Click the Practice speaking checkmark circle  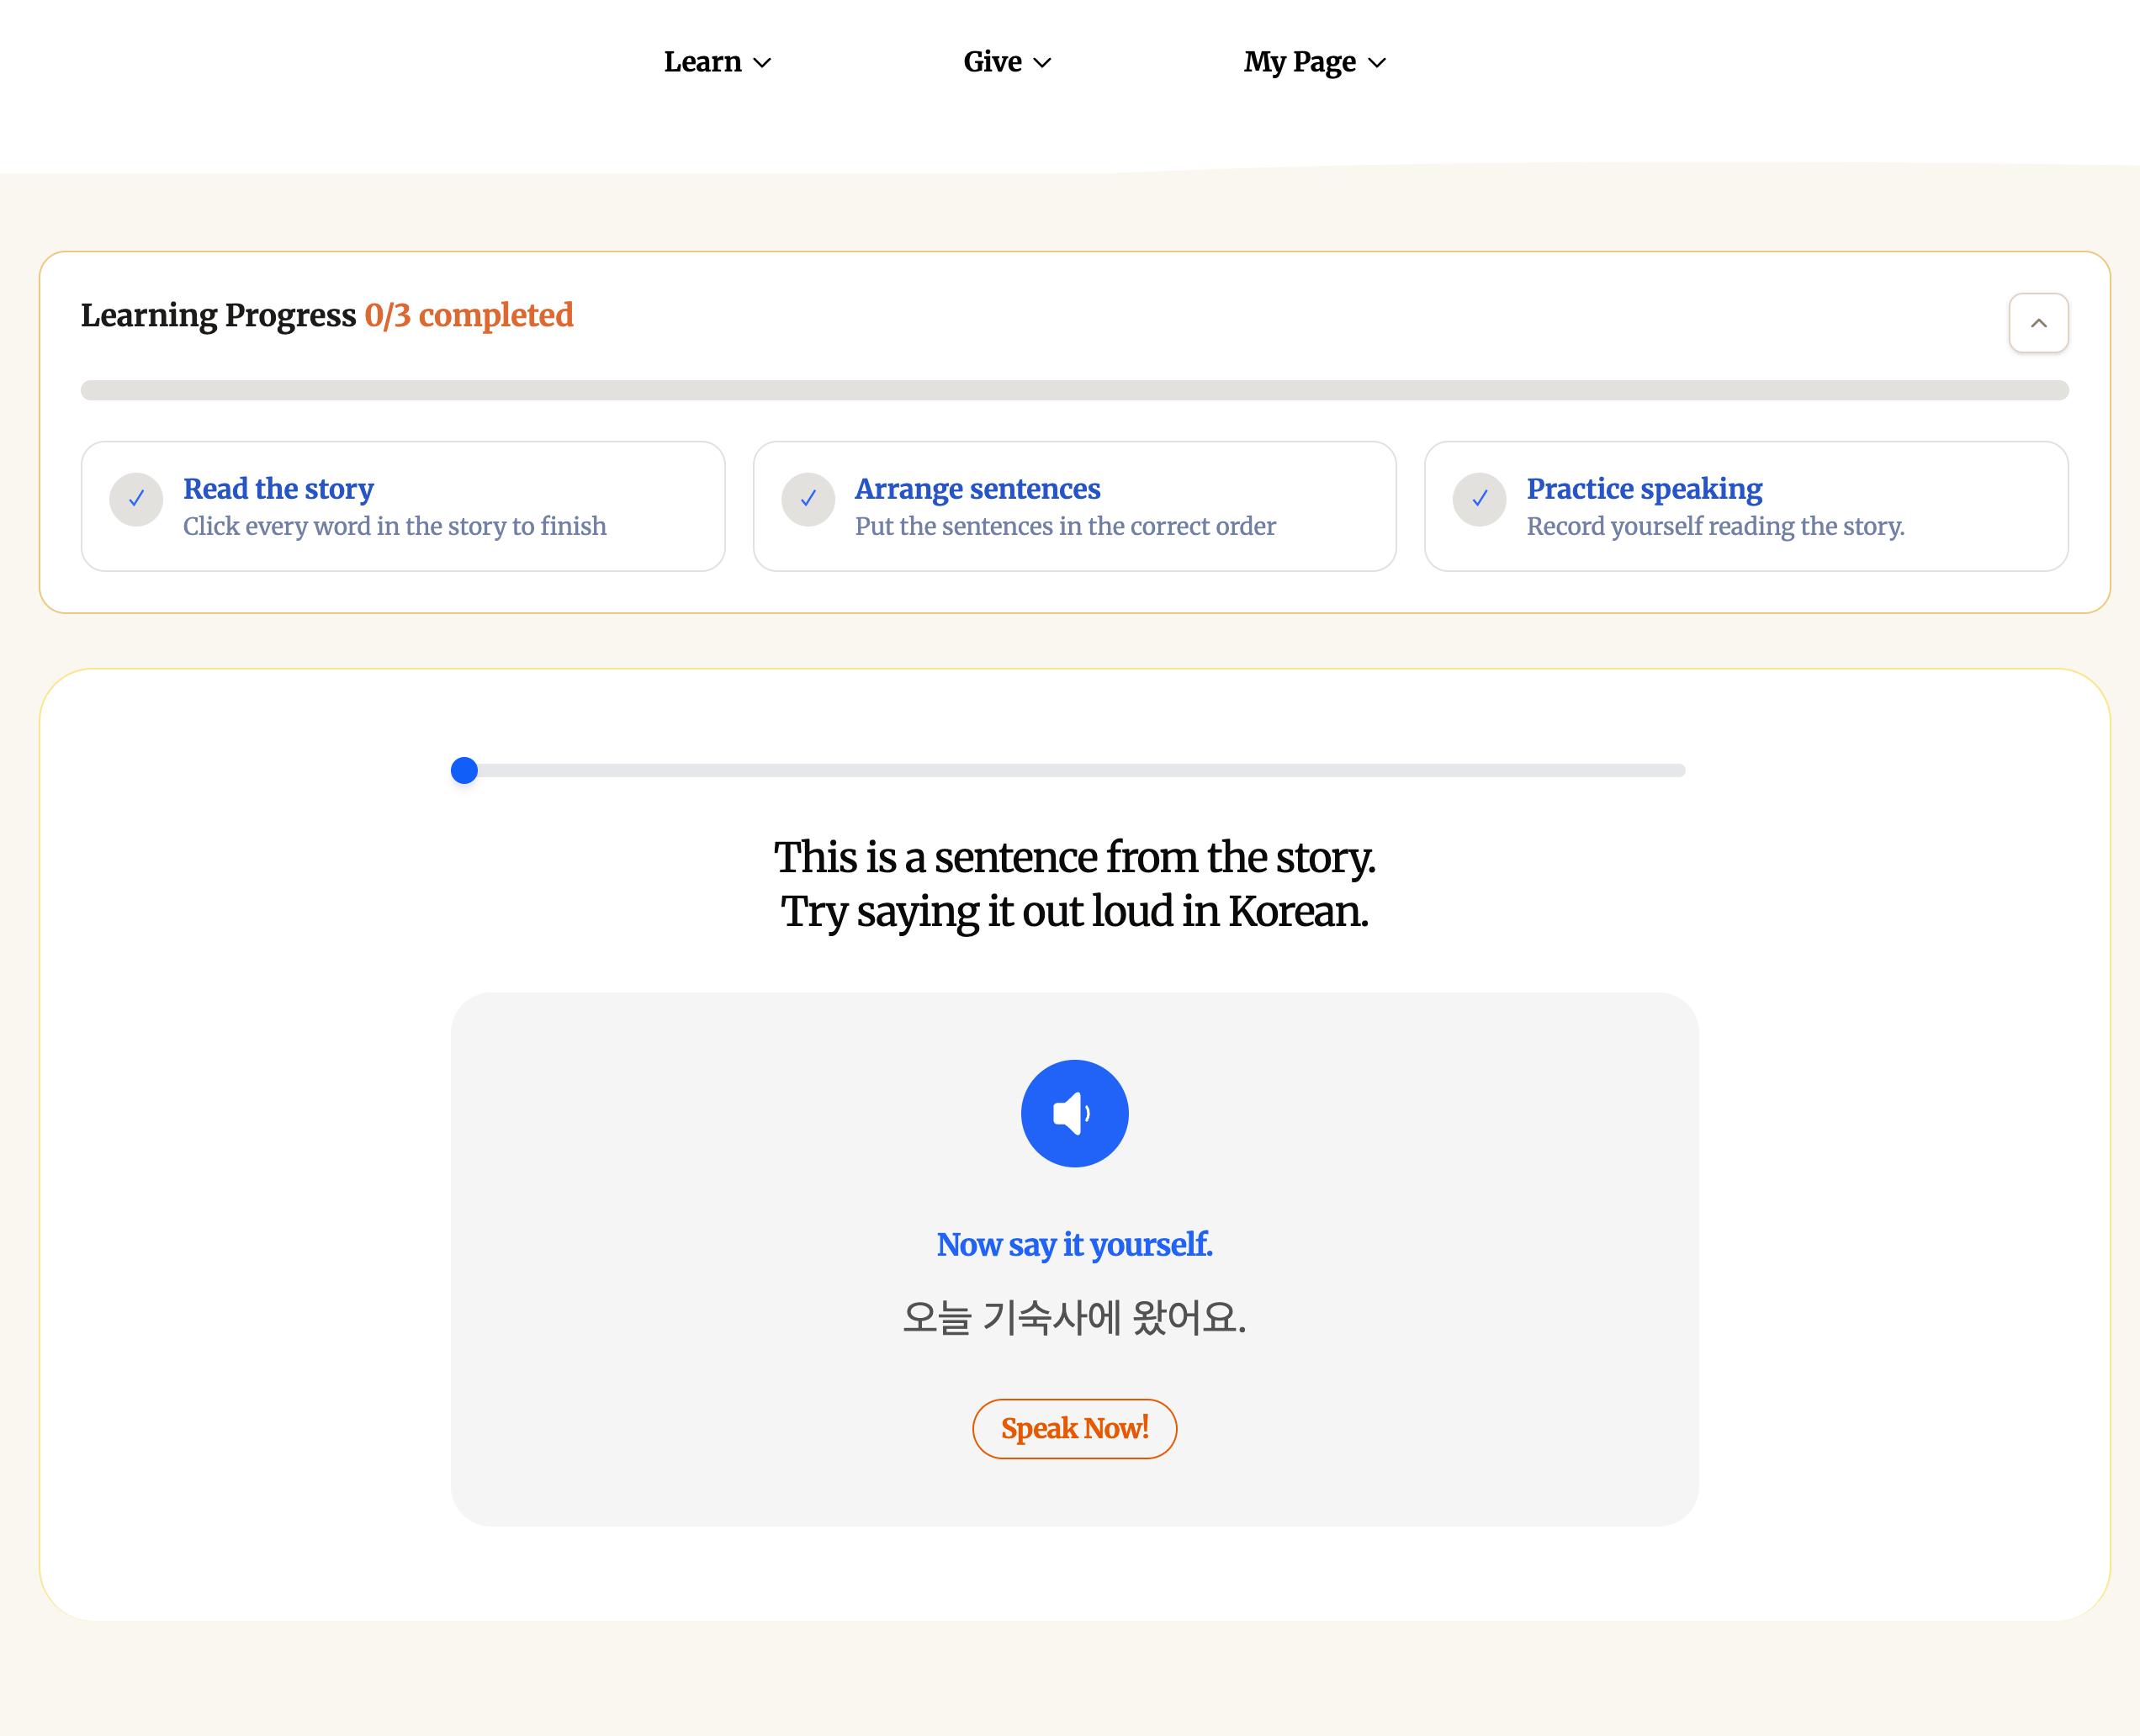point(1479,499)
